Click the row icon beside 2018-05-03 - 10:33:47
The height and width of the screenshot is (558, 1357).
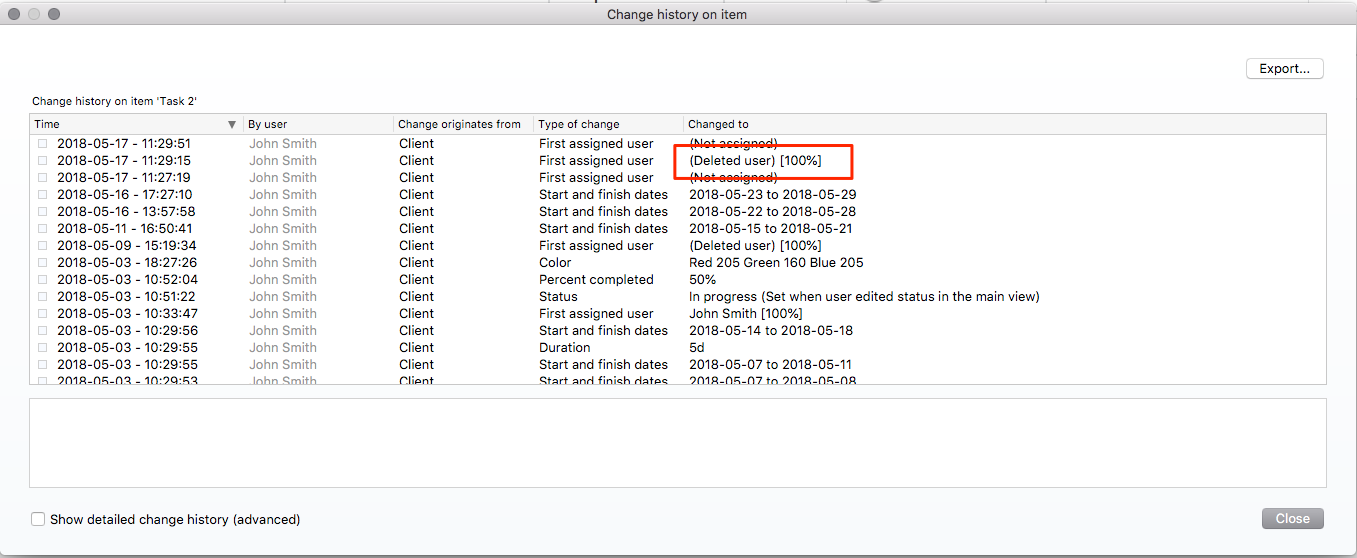click(42, 314)
